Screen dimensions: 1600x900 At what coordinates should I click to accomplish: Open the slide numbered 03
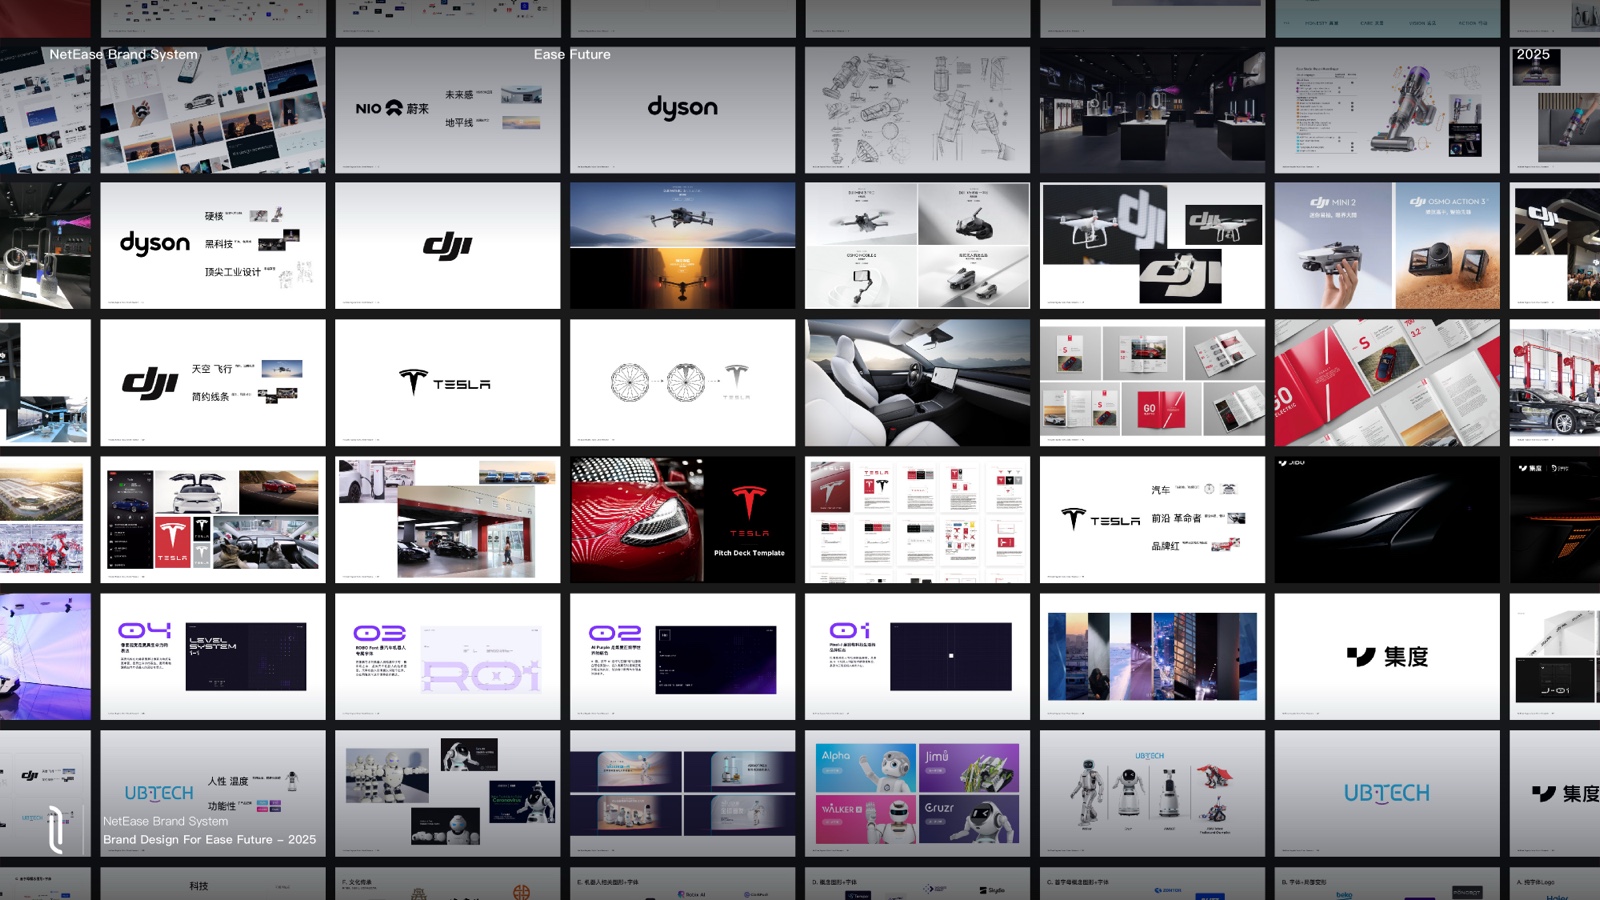click(448, 657)
